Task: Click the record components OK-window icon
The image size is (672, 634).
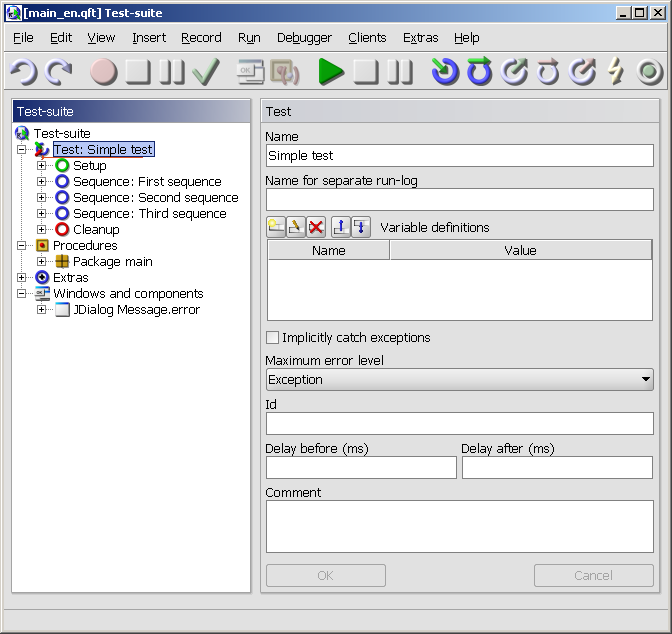Action: coord(251,71)
